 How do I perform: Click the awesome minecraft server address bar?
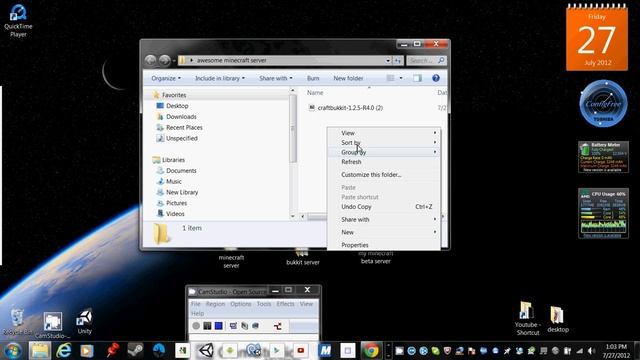(x=284, y=60)
